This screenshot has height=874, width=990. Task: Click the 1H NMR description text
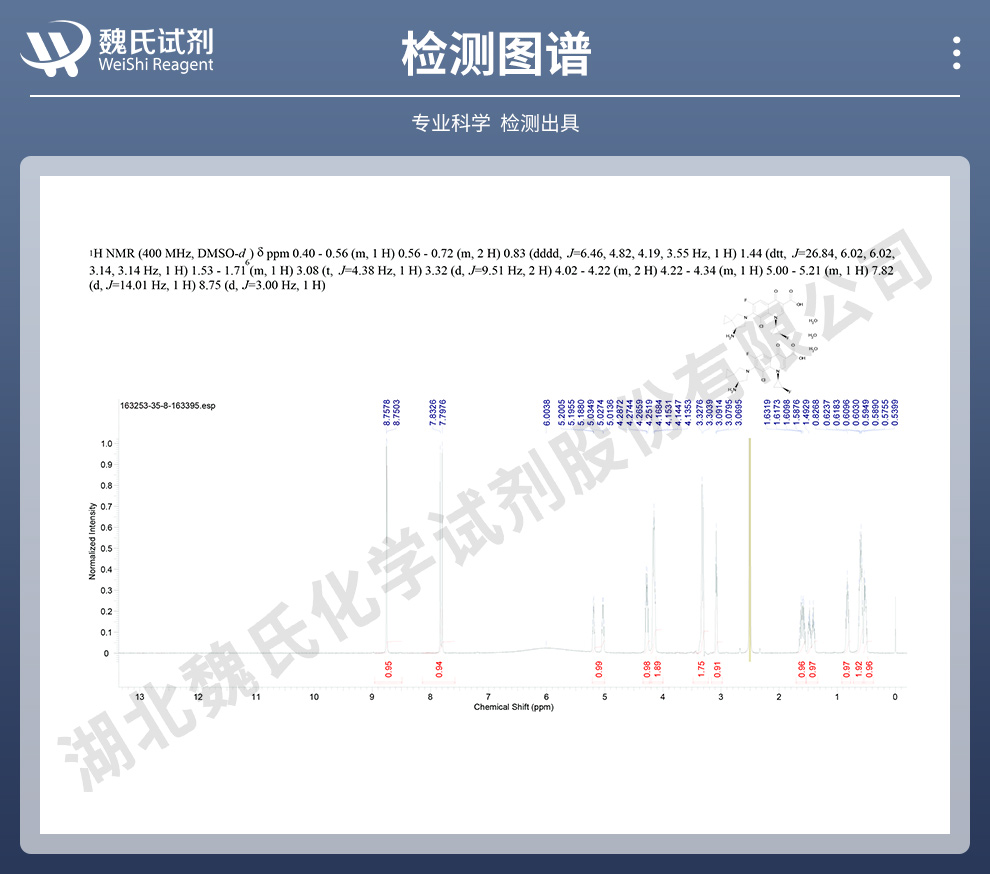(x=492, y=269)
